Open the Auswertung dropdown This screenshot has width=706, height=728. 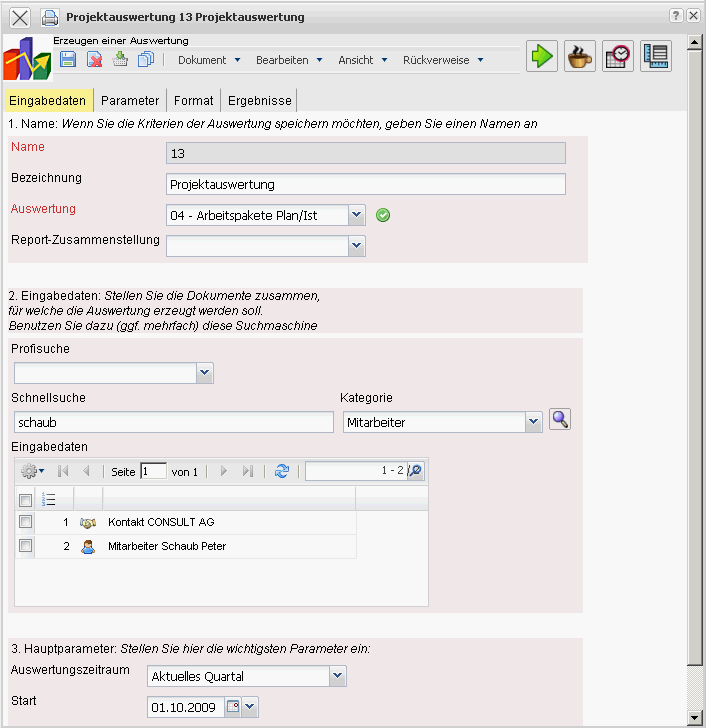pos(356,215)
